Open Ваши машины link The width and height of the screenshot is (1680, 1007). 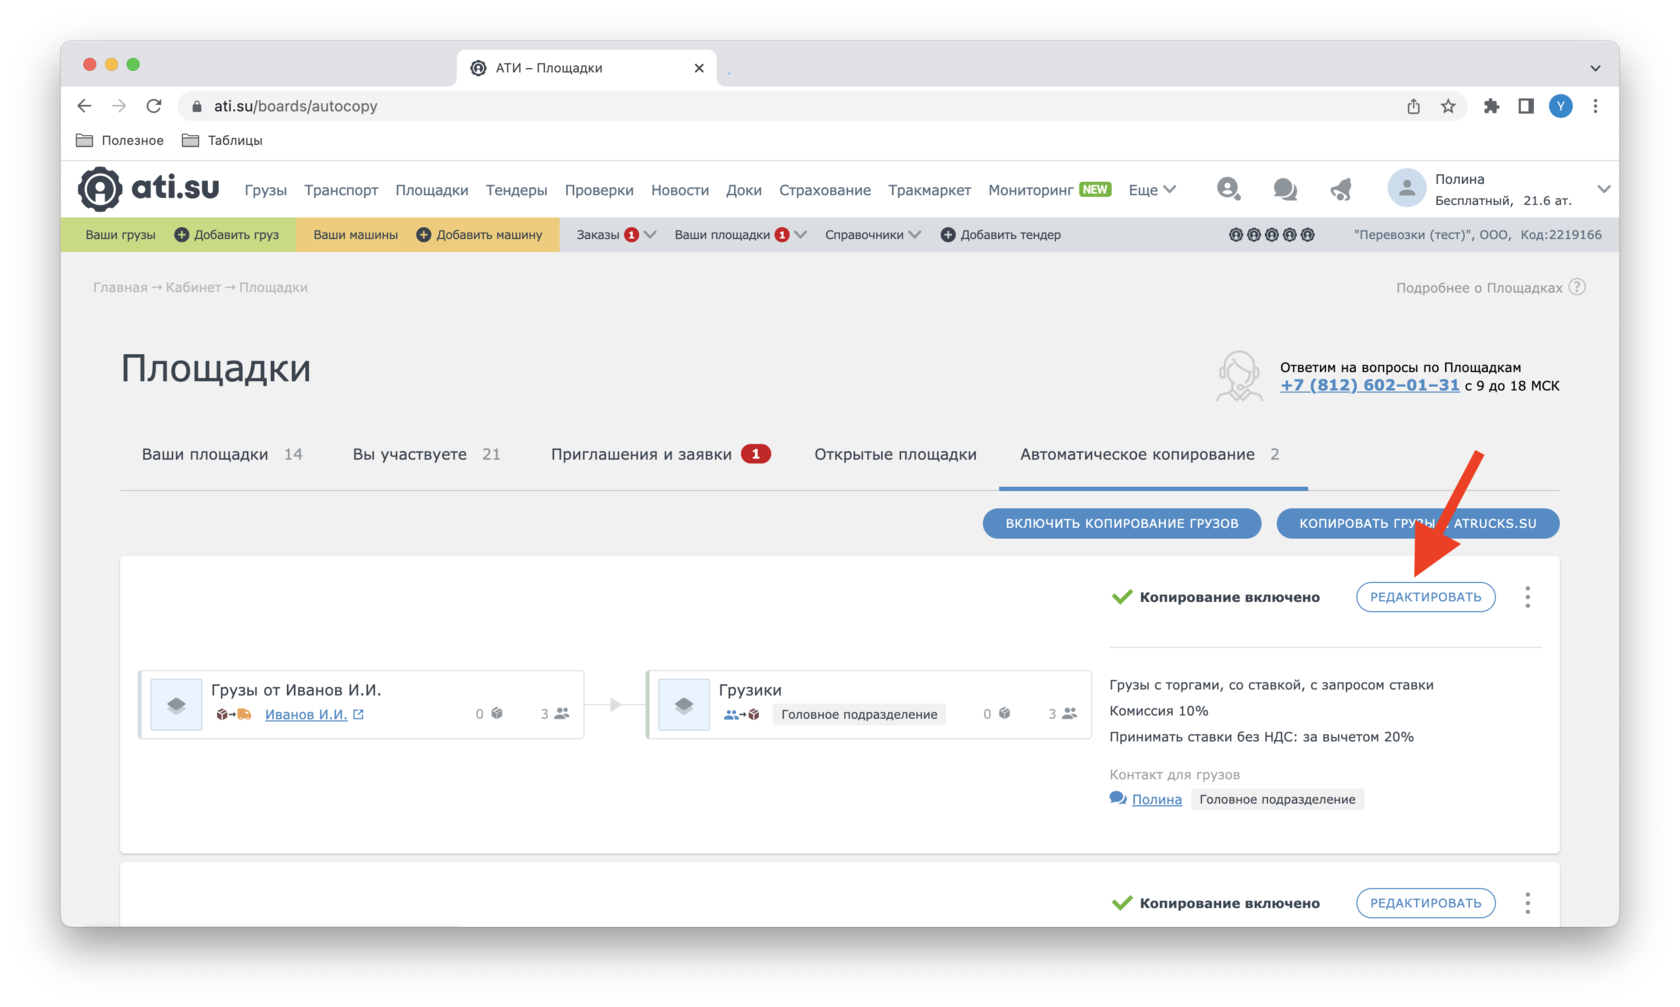(x=355, y=235)
